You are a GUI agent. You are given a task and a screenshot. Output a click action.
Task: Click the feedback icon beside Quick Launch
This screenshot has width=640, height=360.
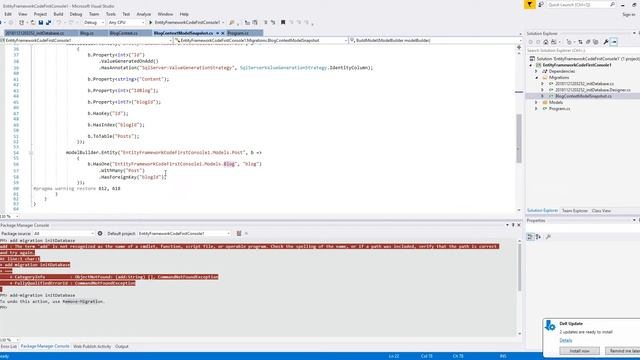point(541,4)
